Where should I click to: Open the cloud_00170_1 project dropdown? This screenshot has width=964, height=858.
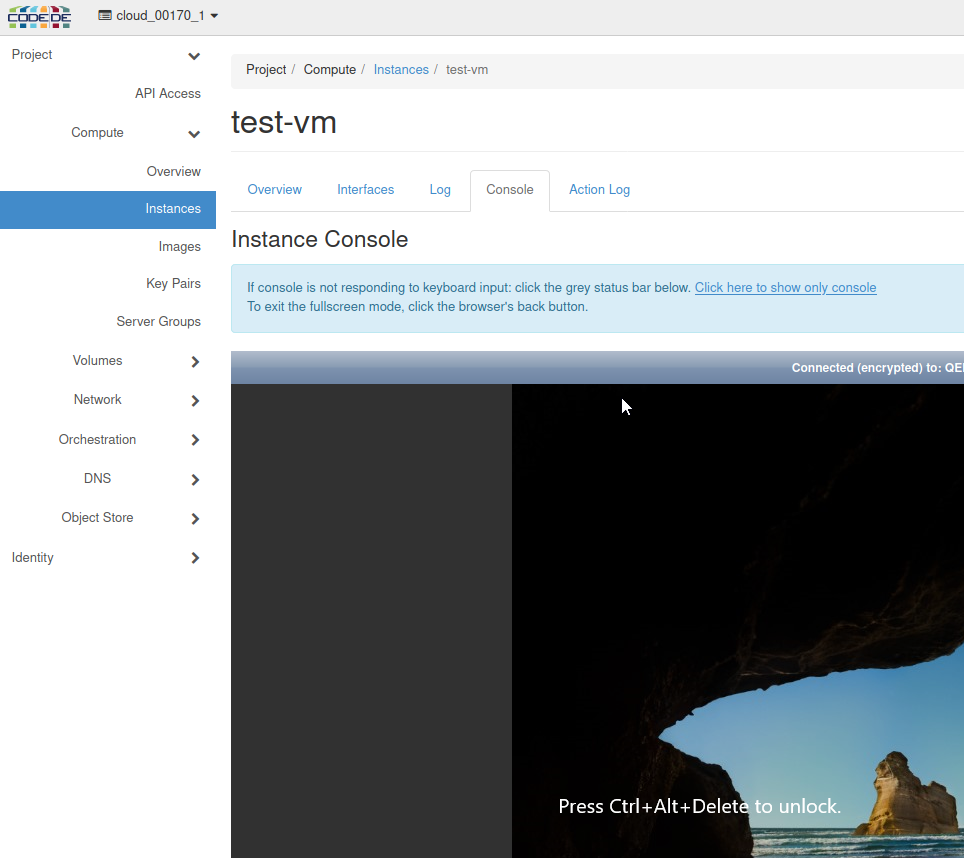158,15
